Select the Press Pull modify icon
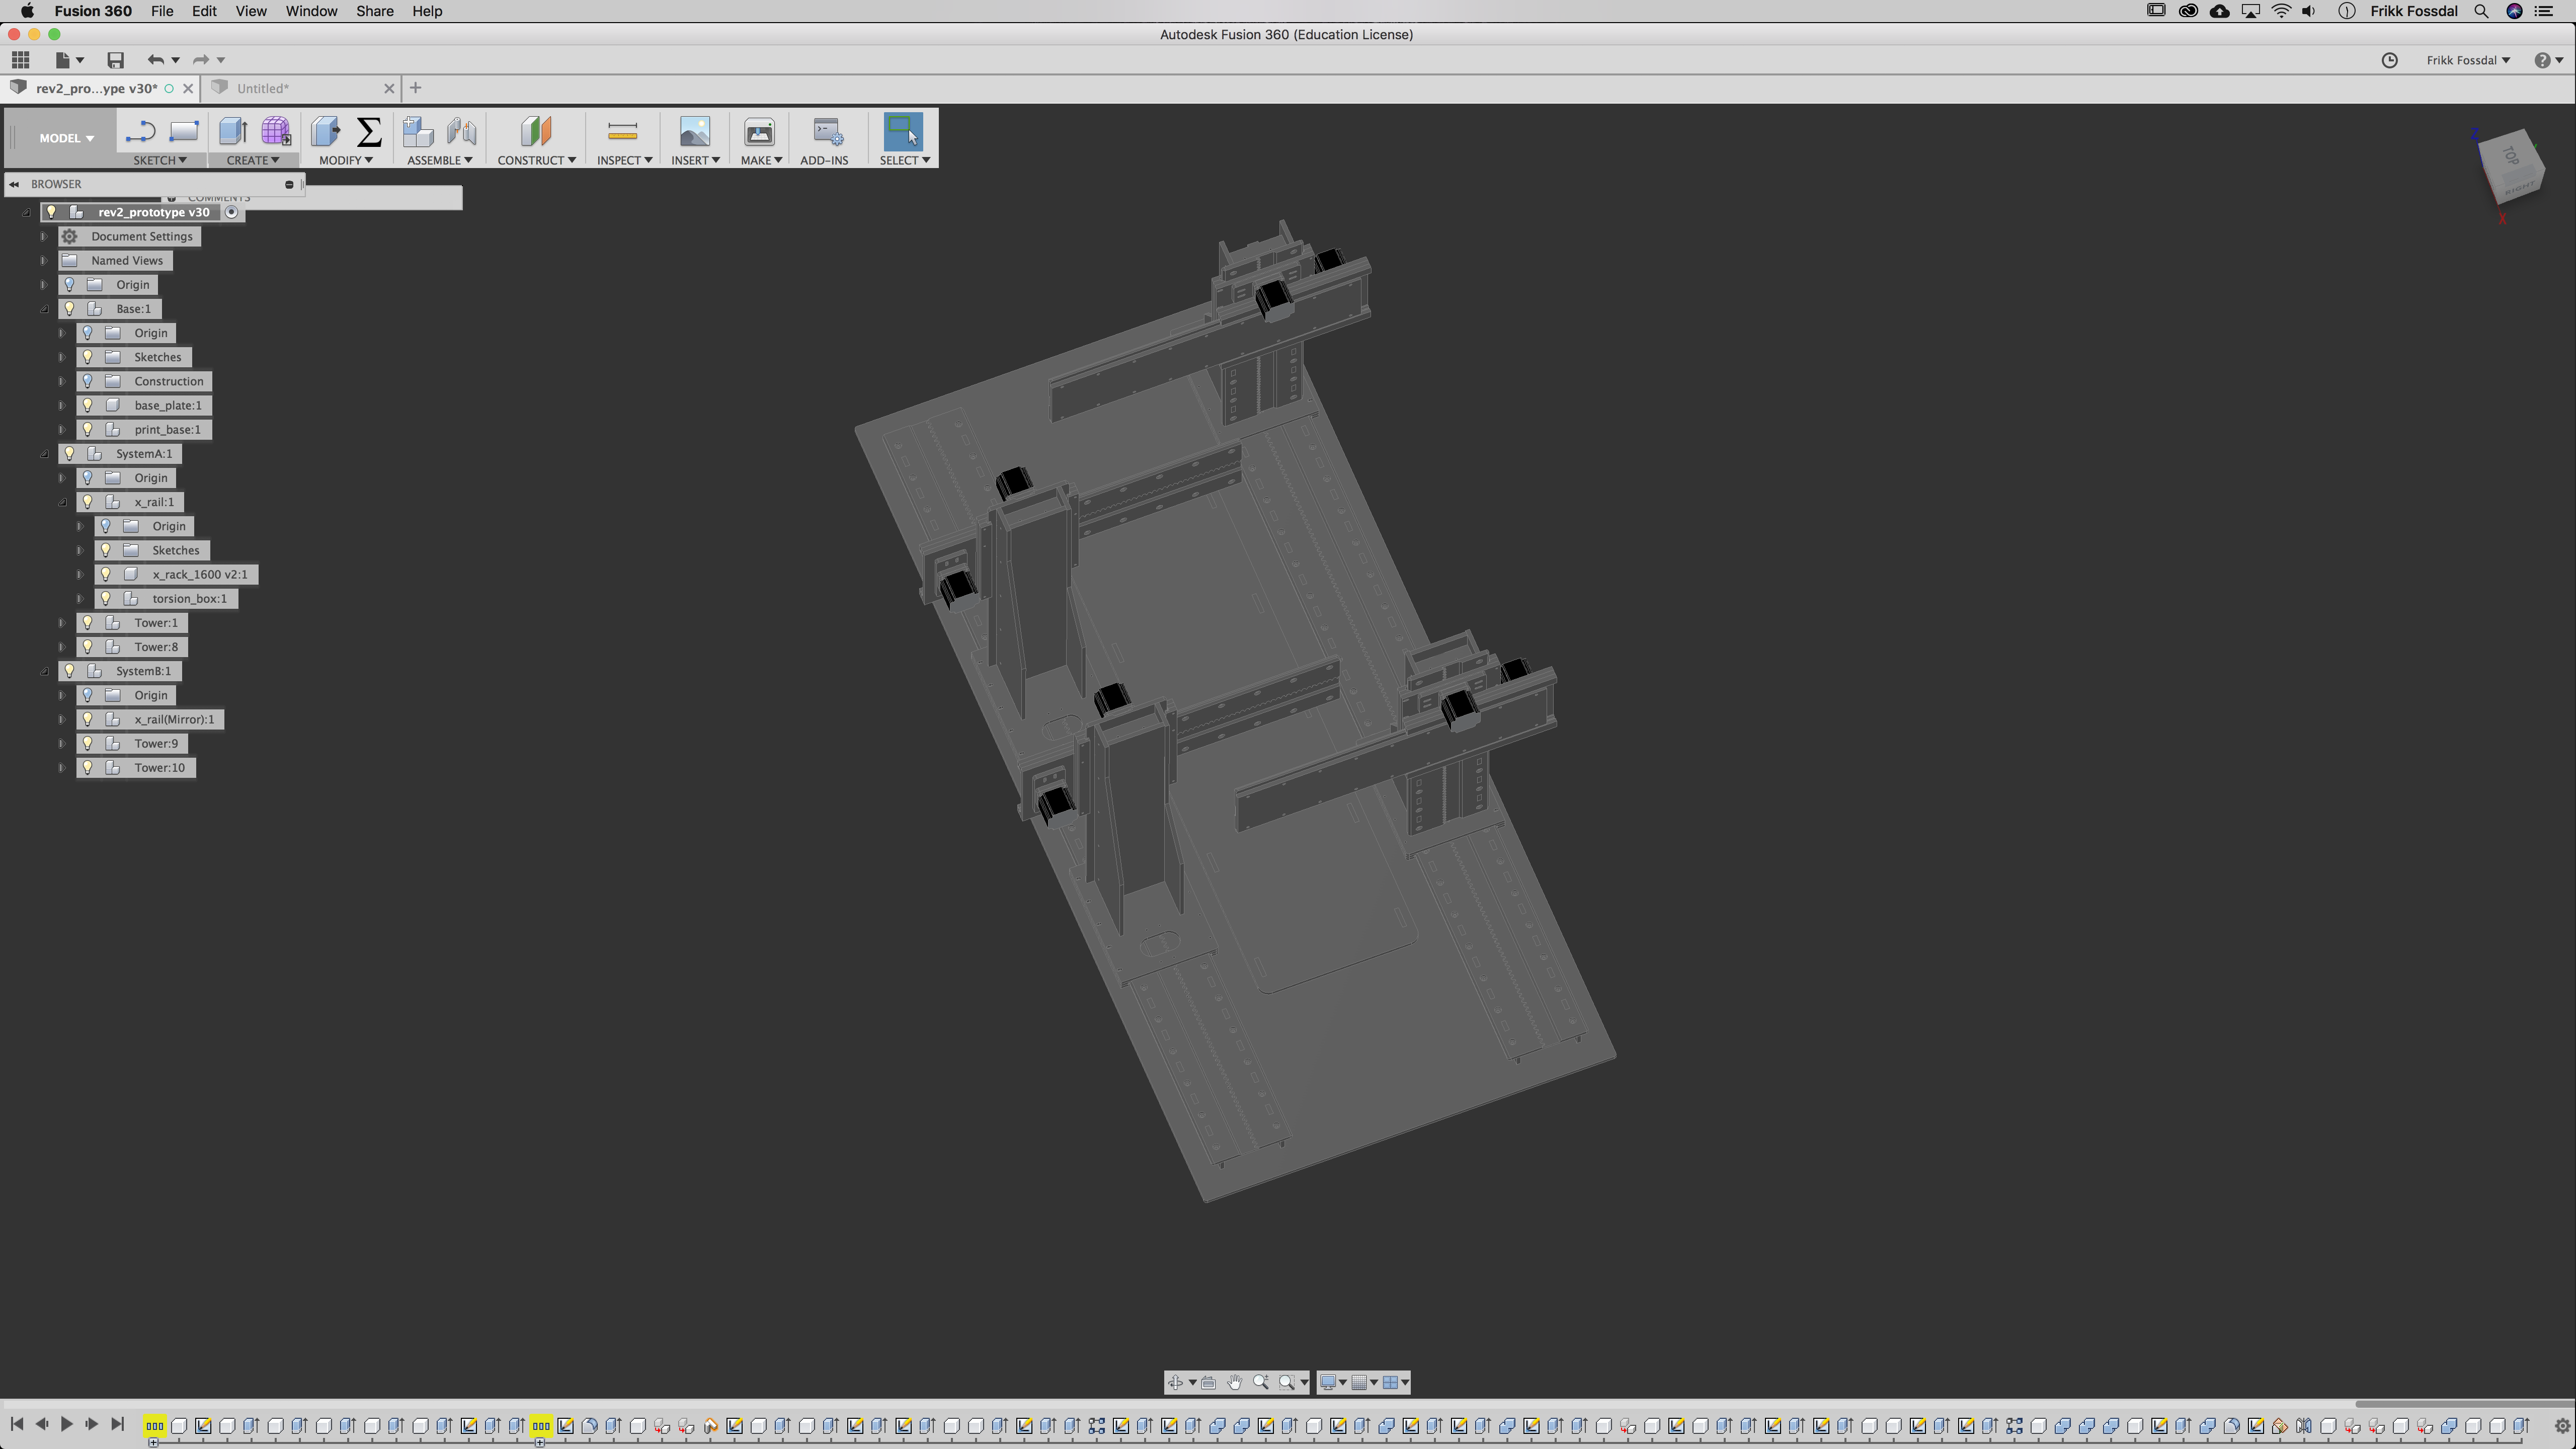 [325, 132]
